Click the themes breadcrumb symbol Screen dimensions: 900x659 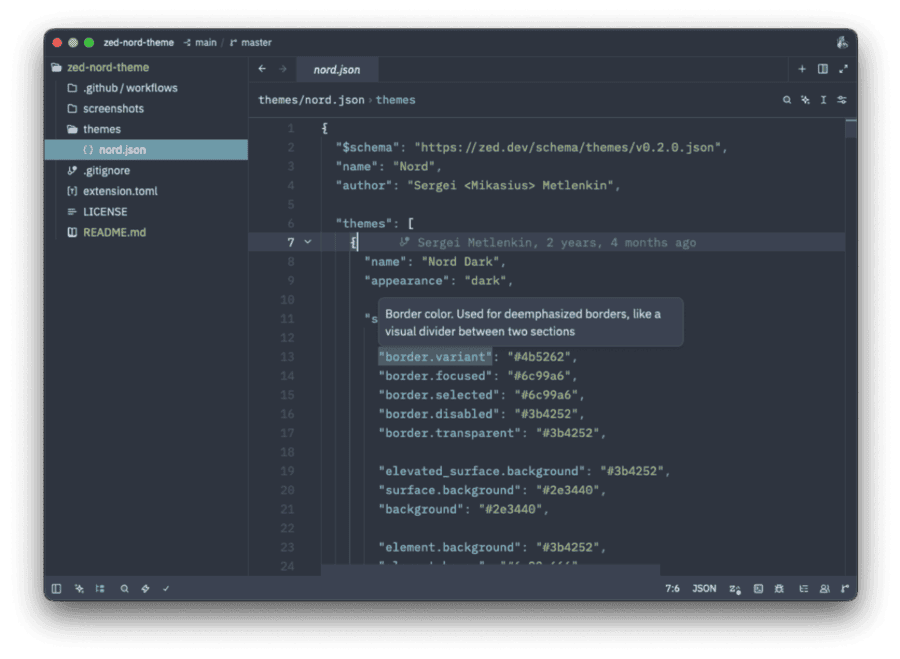coord(395,100)
